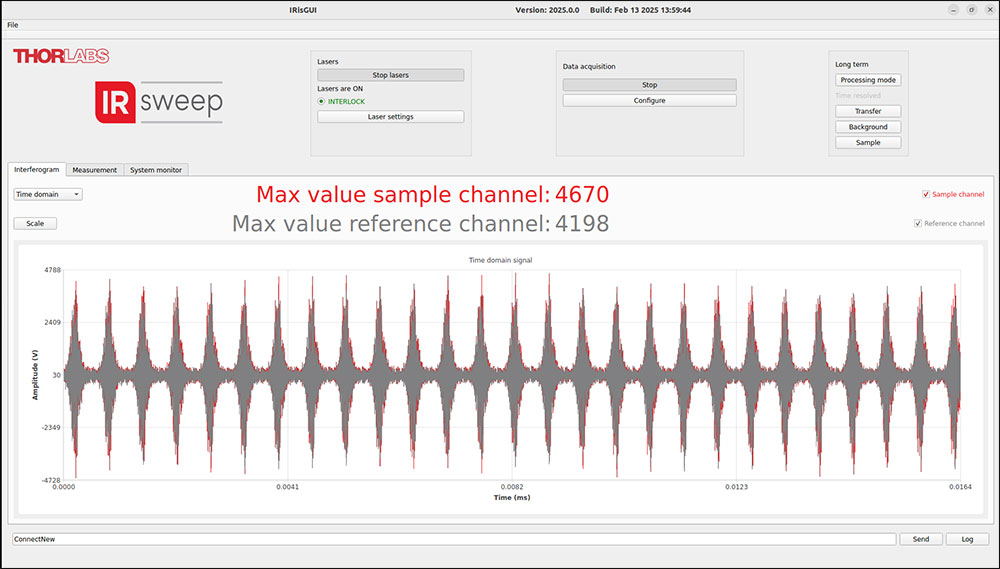Viewport: 1000px width, 569px height.
Task: Open the Time domain dropdown
Action: [48, 194]
